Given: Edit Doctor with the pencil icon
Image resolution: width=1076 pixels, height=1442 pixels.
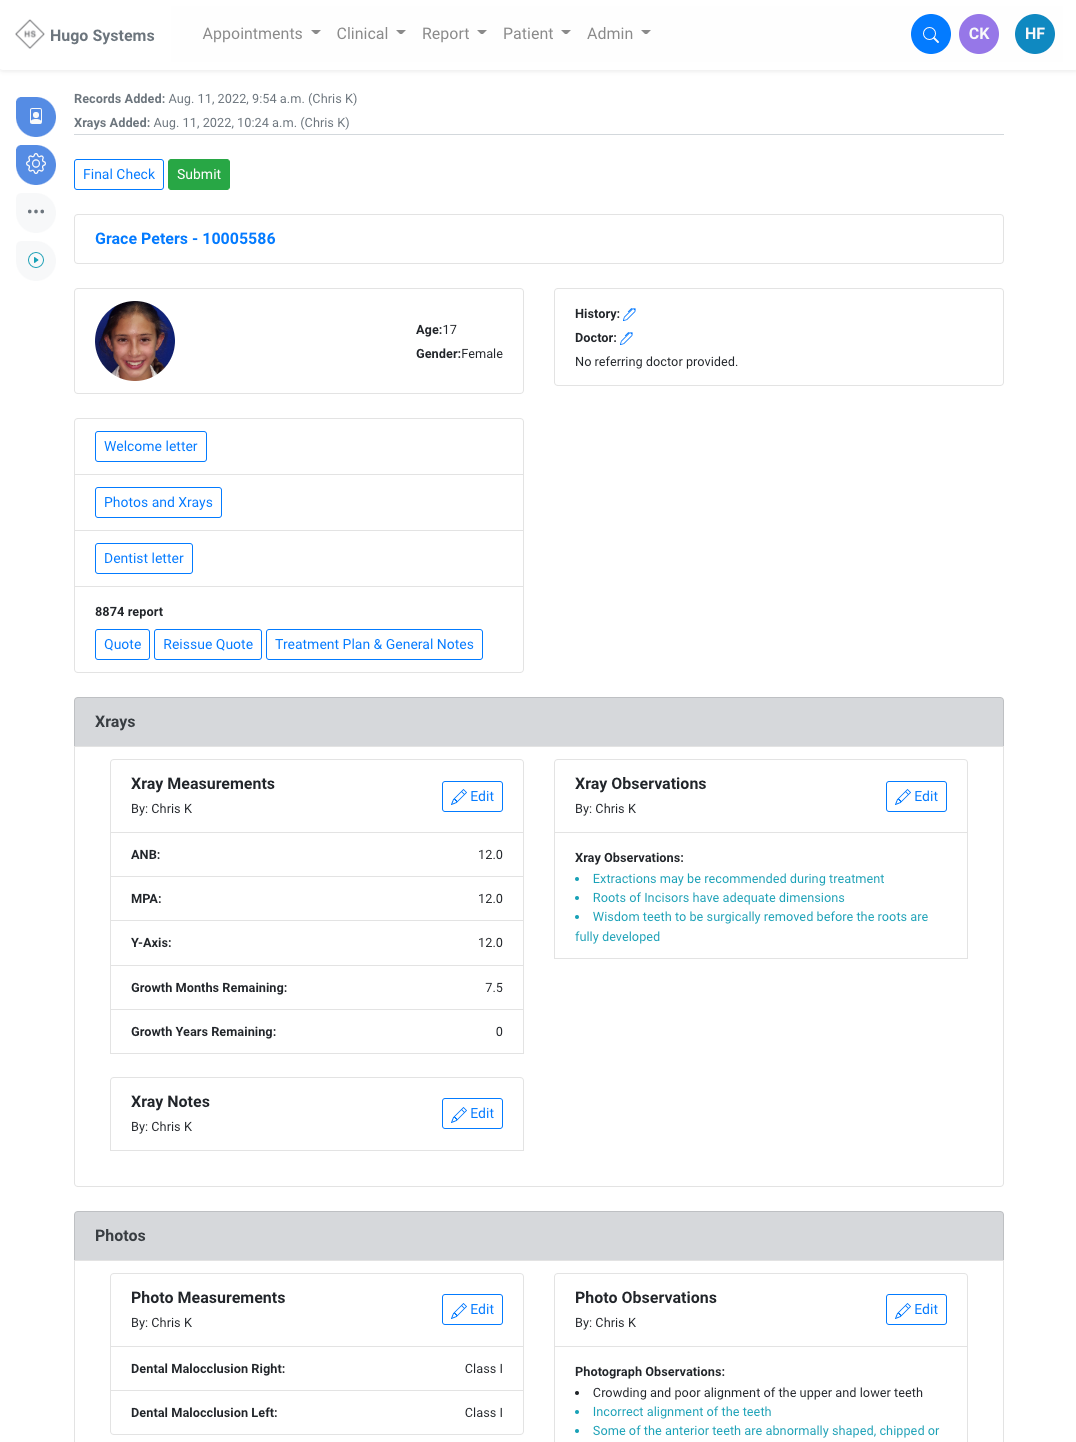Looking at the screenshot, I should 627,338.
